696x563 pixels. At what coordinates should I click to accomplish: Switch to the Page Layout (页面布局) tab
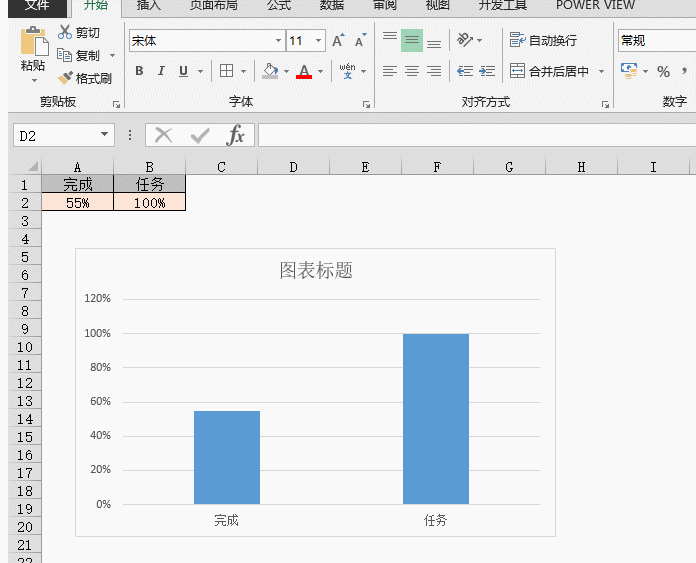click(x=214, y=5)
